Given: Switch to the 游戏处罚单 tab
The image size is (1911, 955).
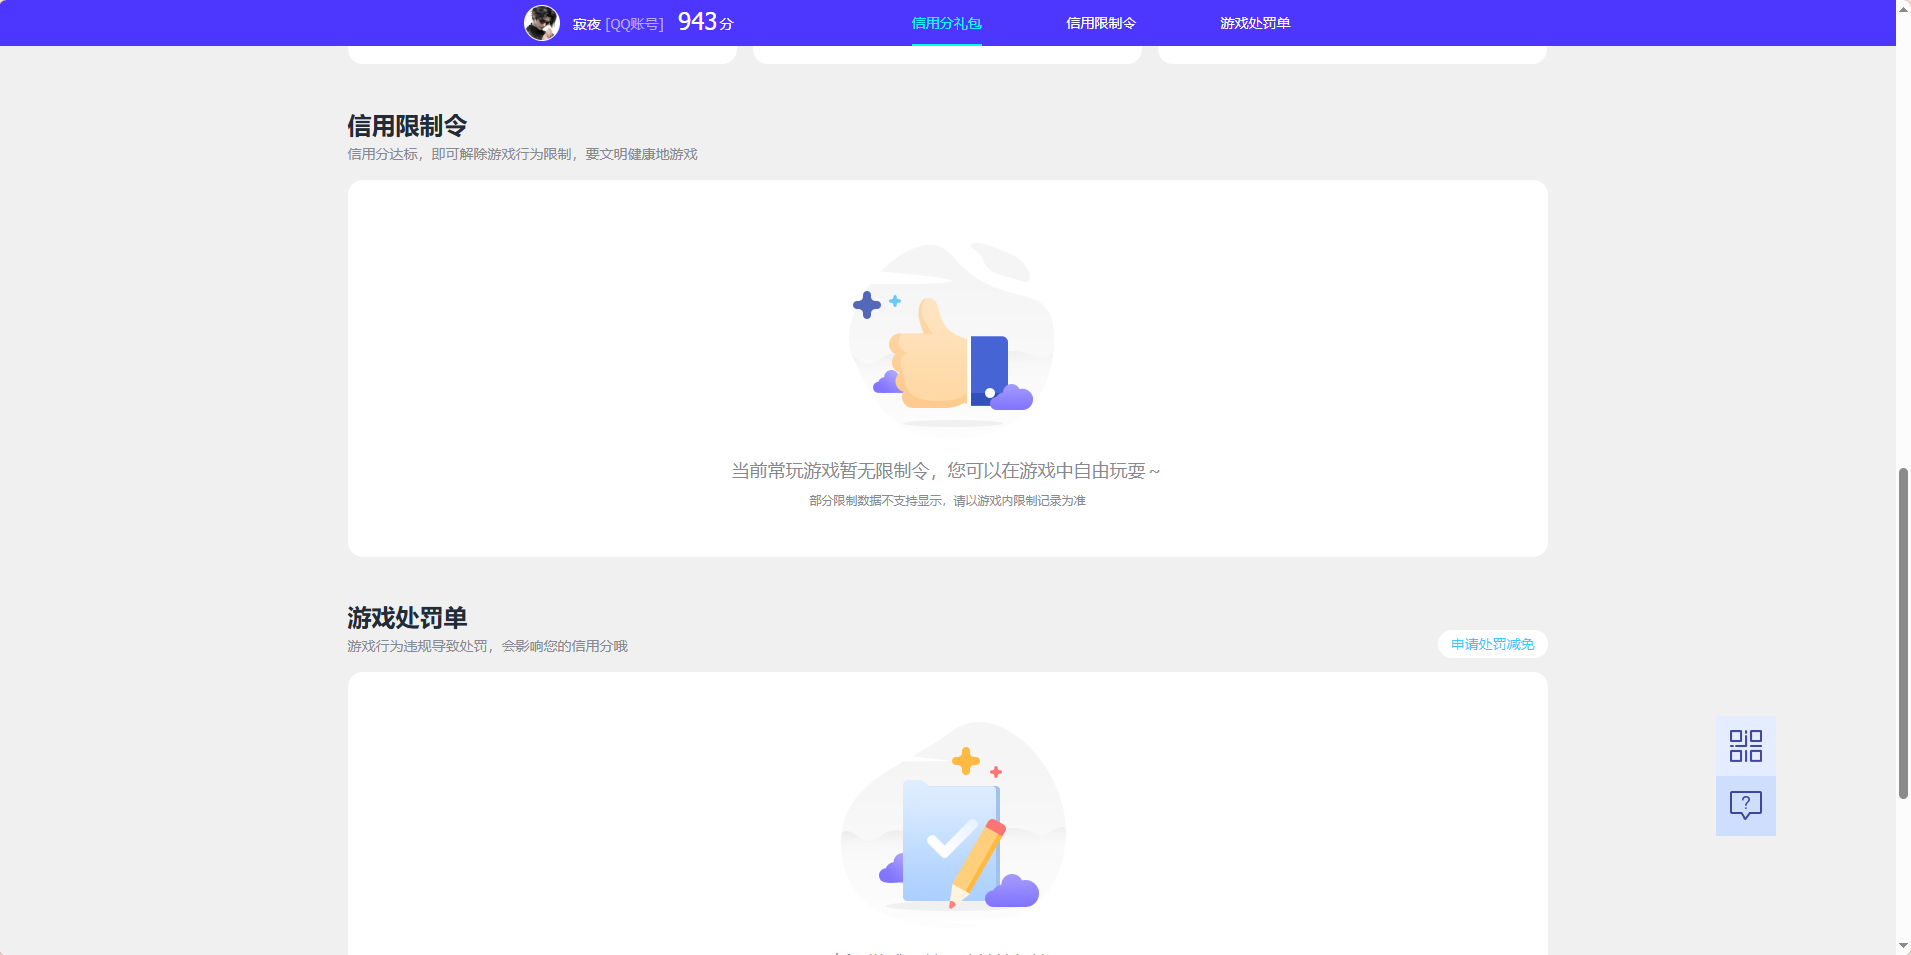Looking at the screenshot, I should point(1254,22).
